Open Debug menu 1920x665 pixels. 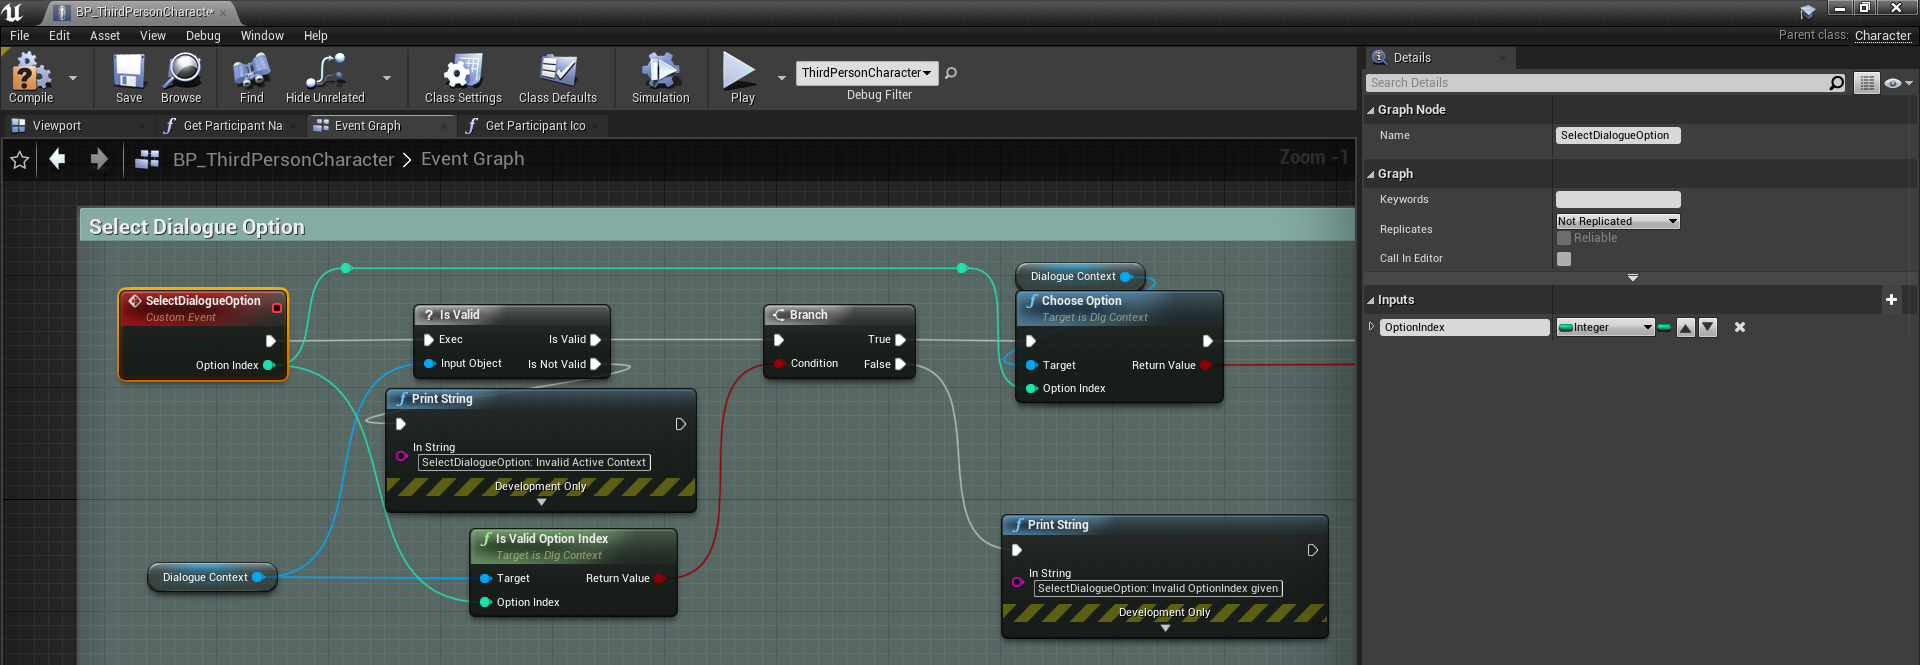click(203, 36)
